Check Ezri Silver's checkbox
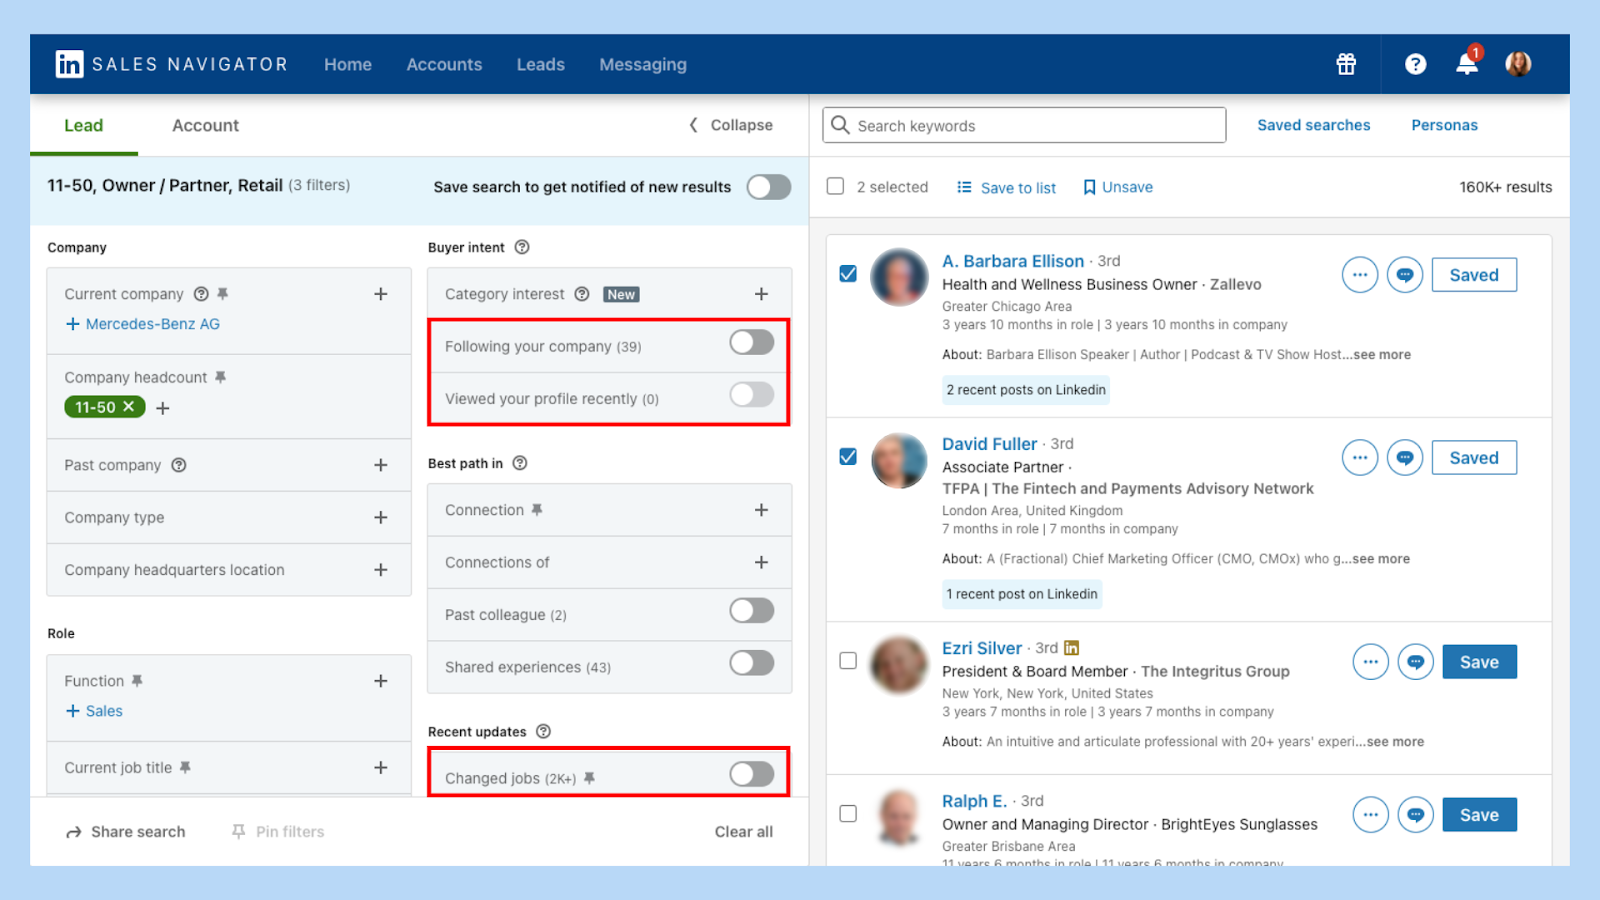This screenshot has height=900, width=1600. click(848, 660)
